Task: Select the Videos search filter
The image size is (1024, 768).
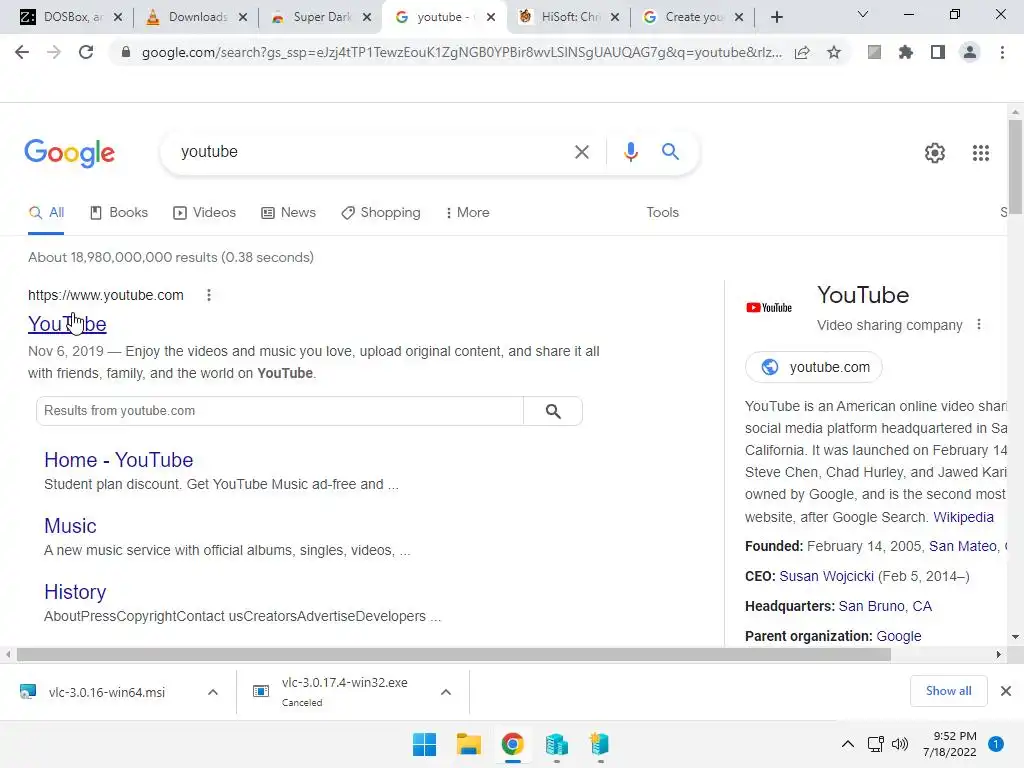Action: pos(204,213)
